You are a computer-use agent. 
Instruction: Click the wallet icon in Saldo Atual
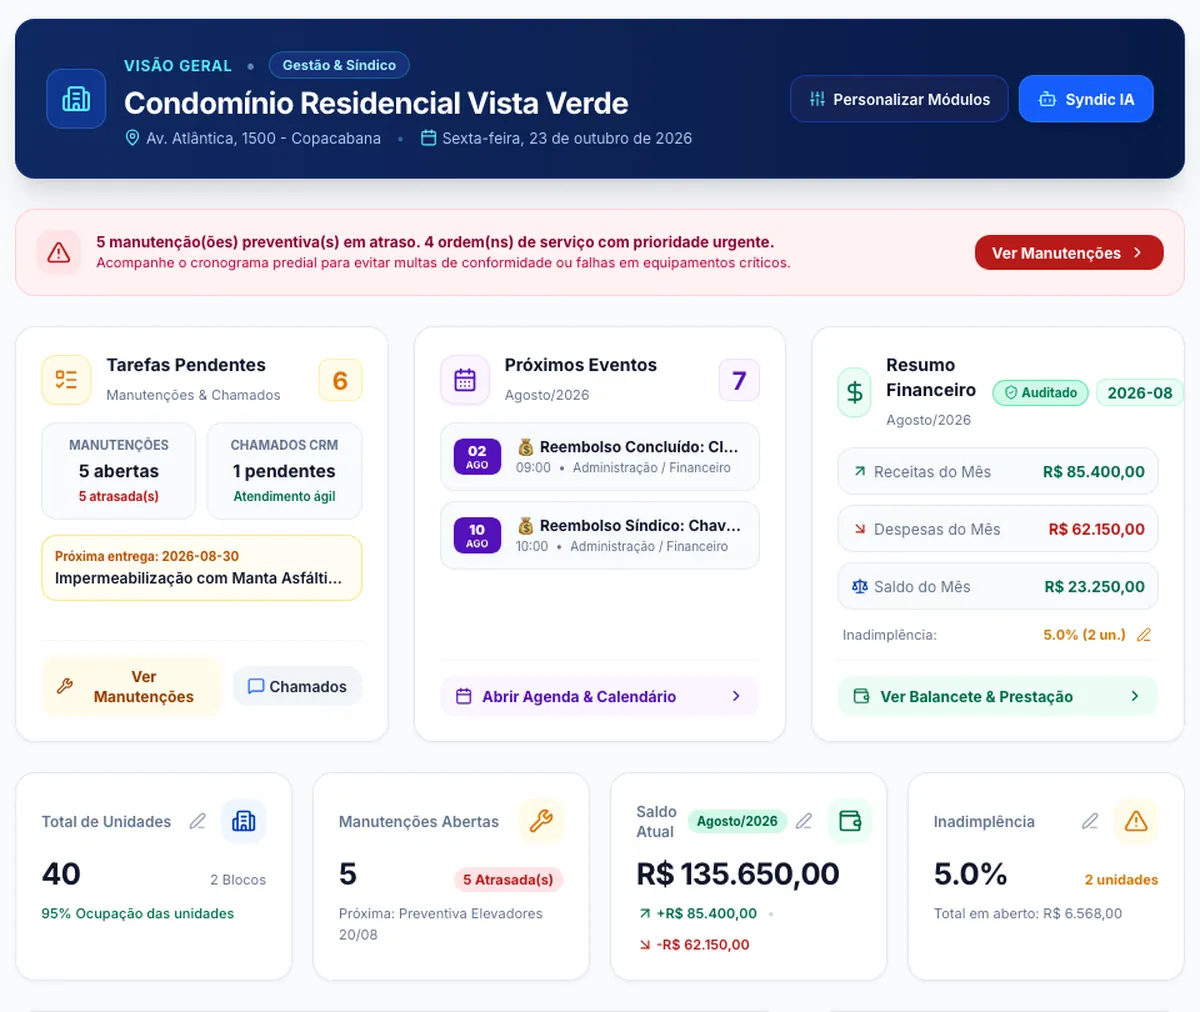[x=850, y=821]
